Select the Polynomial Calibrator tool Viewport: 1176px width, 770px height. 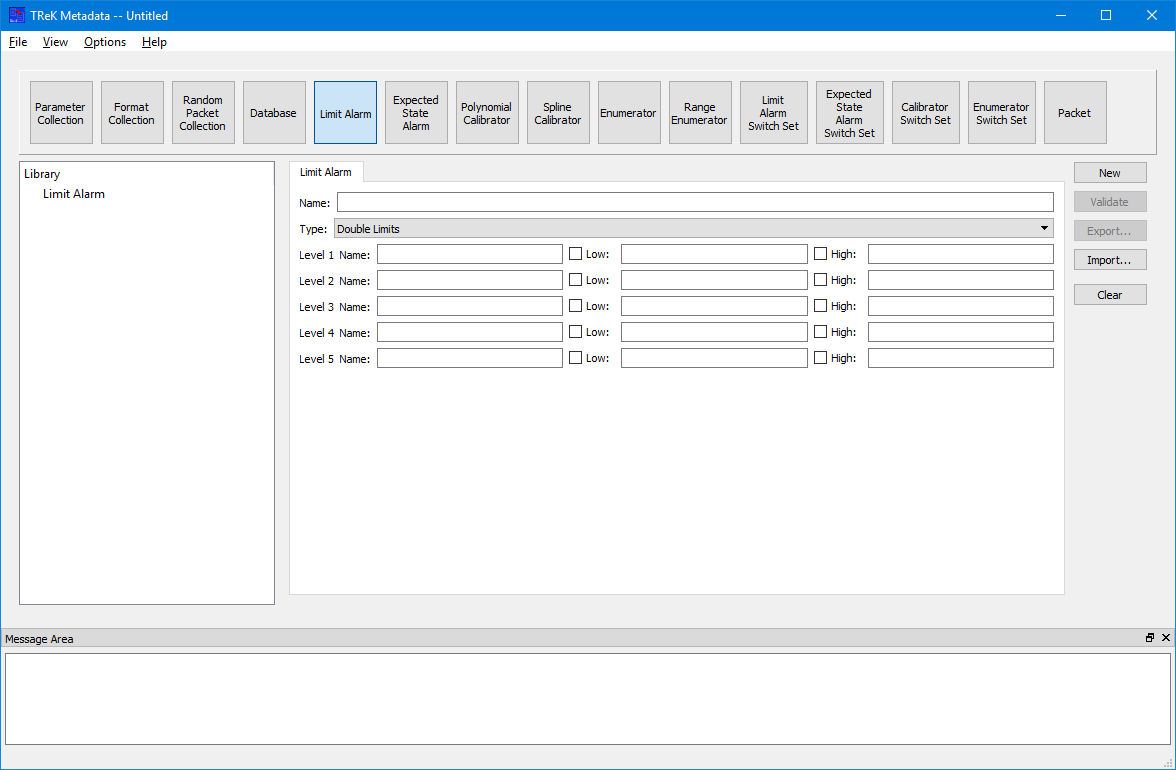[x=487, y=113]
